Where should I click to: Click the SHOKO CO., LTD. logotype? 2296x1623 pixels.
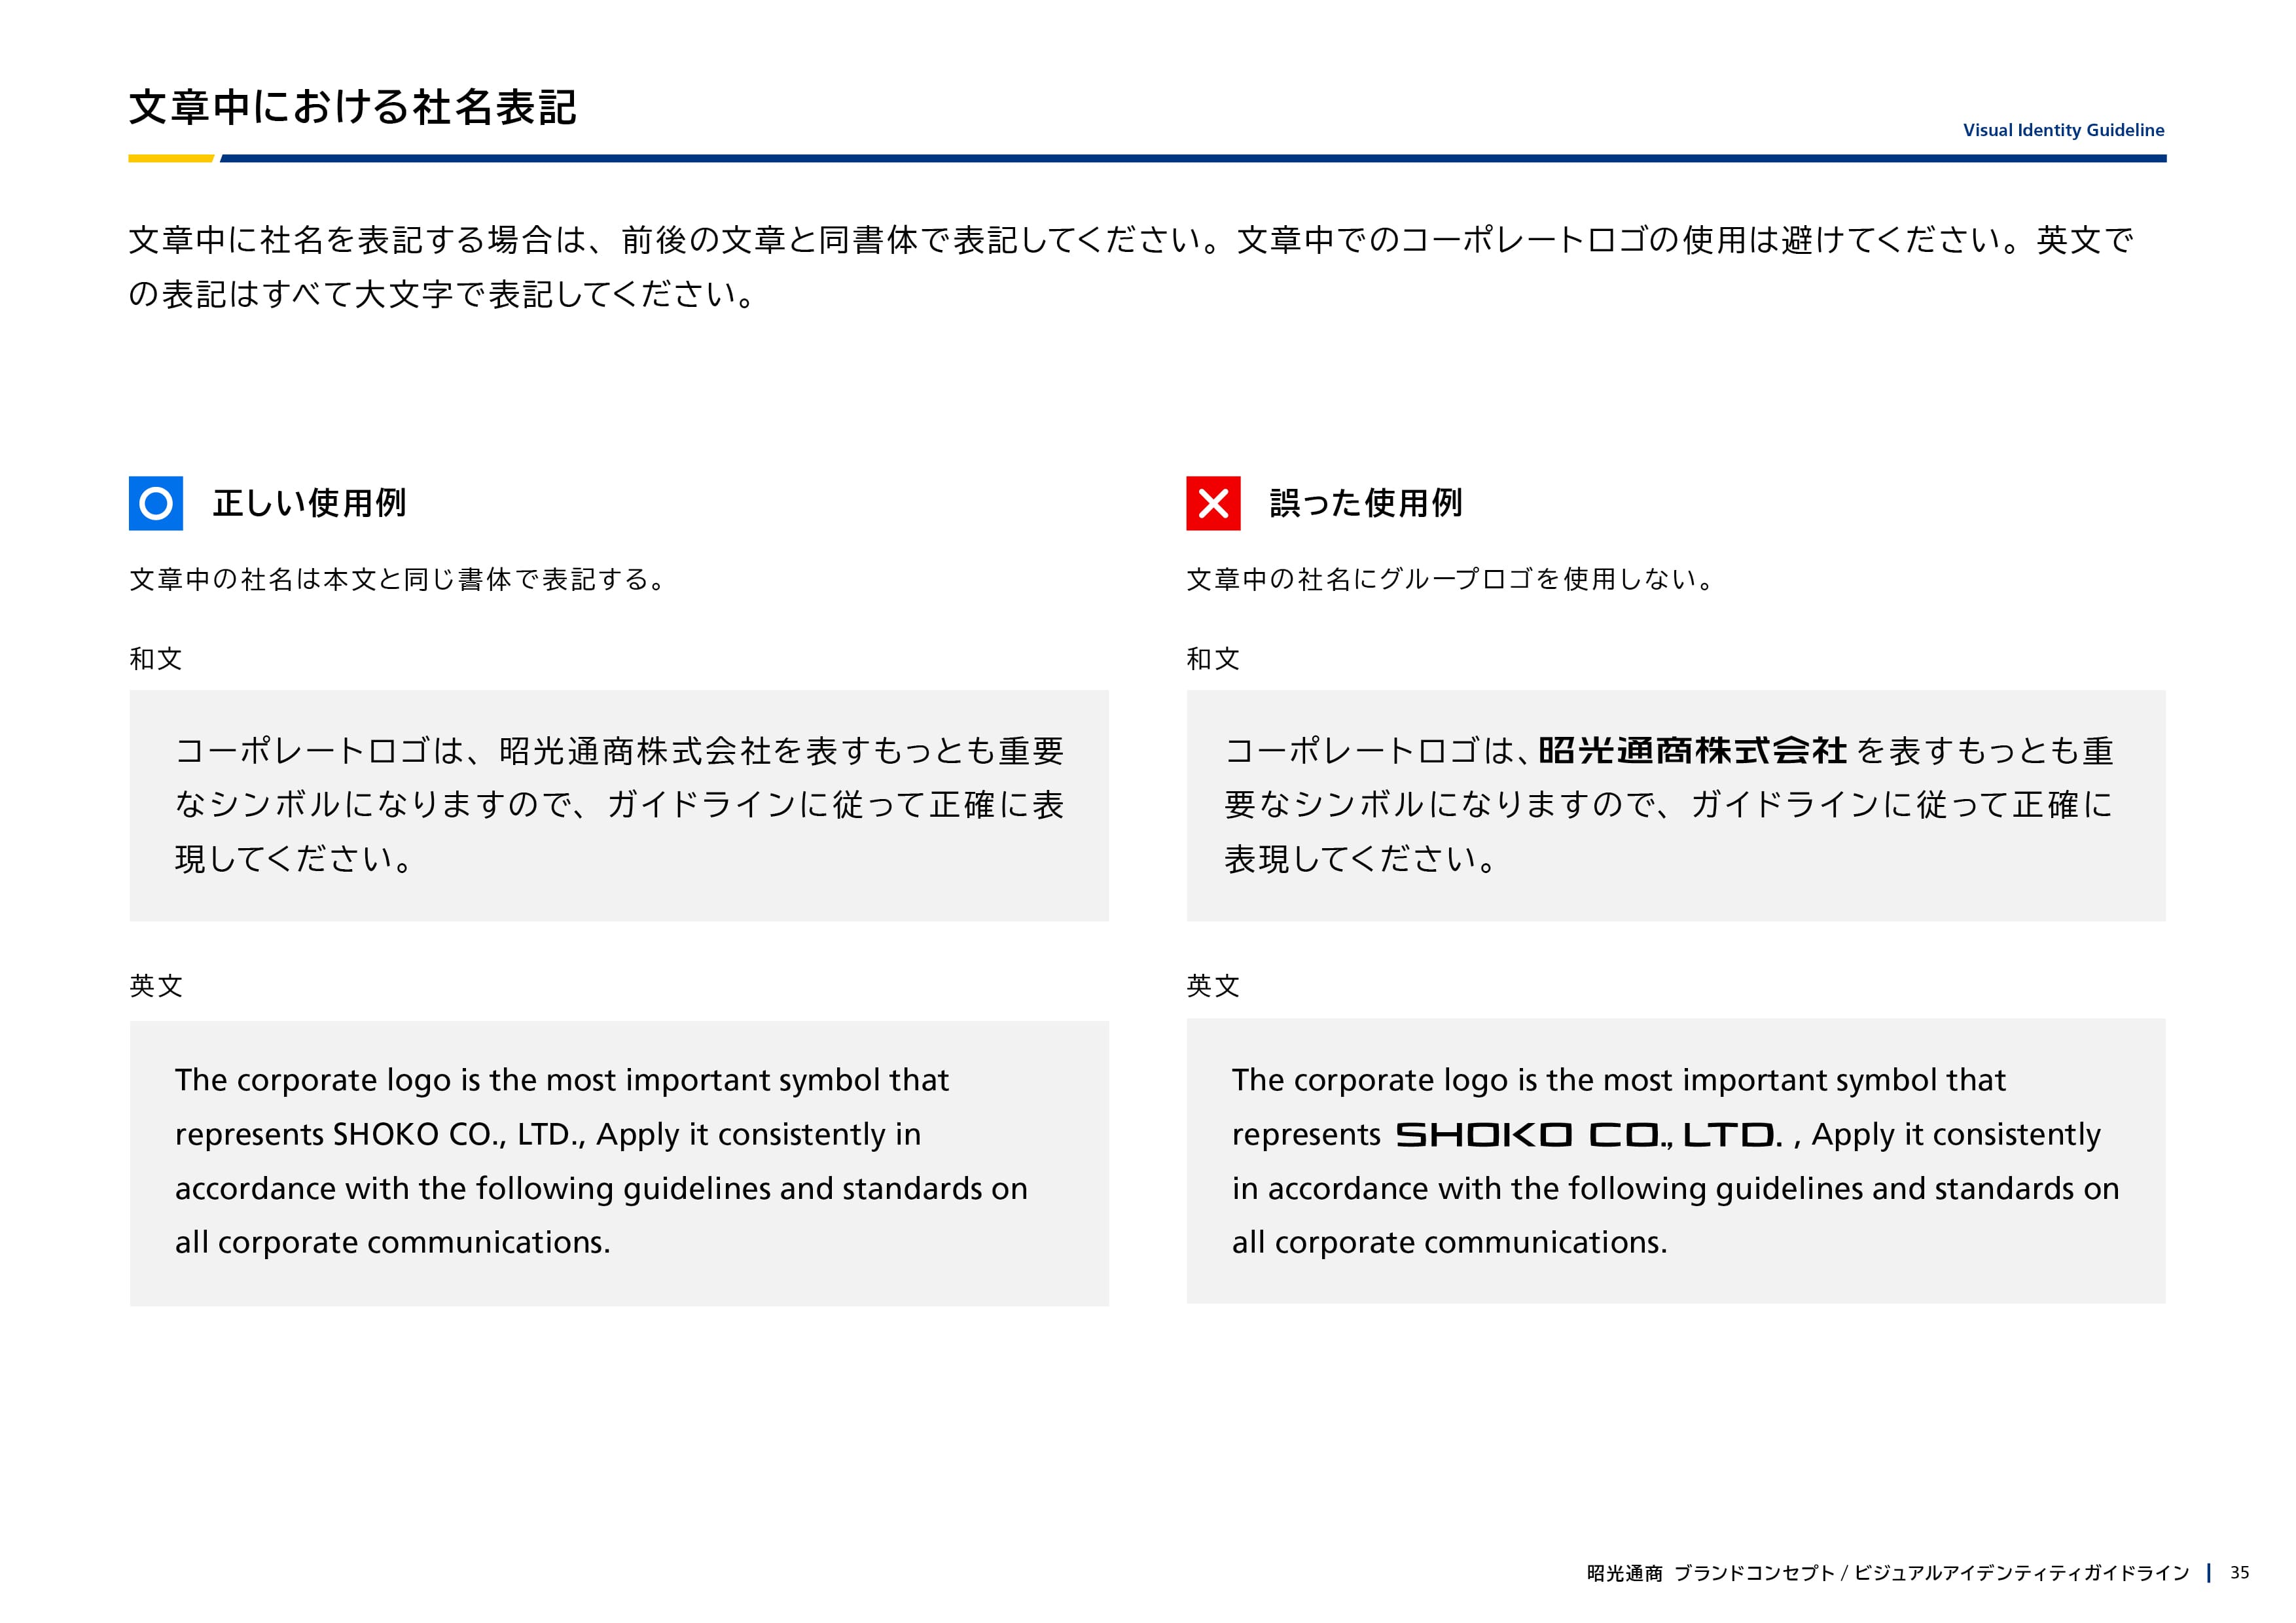click(x=1588, y=1134)
